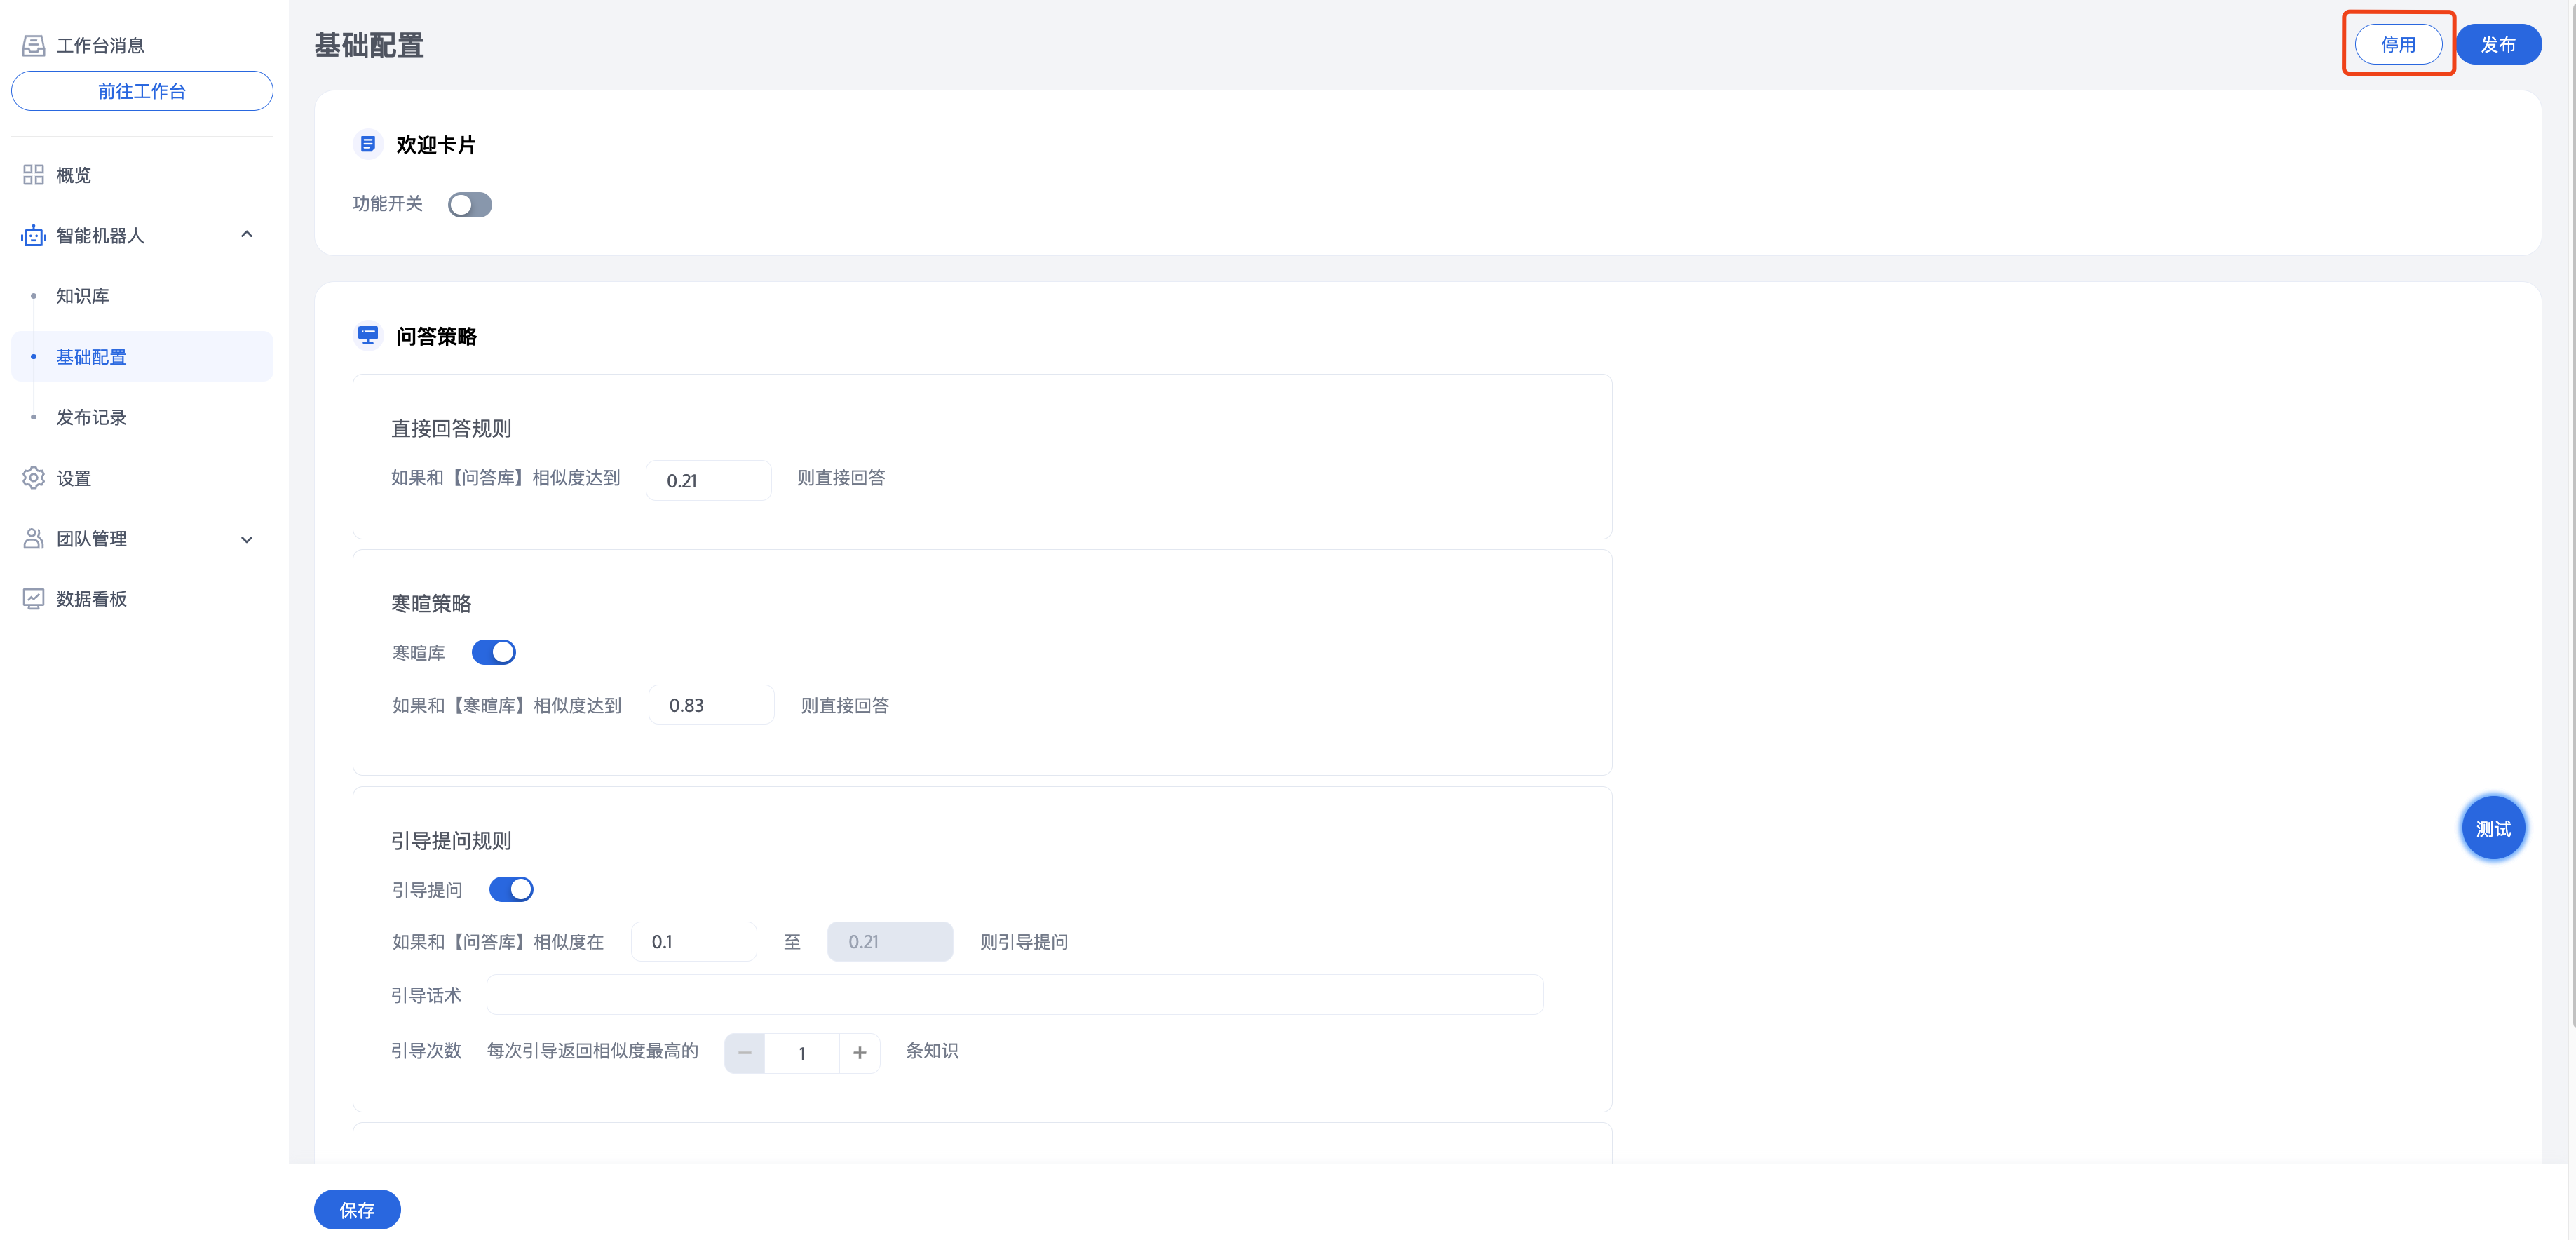Screen dimensions: 2576x1240
Task: Collapse the 智能机器人 menu chevron
Action: pos(247,235)
